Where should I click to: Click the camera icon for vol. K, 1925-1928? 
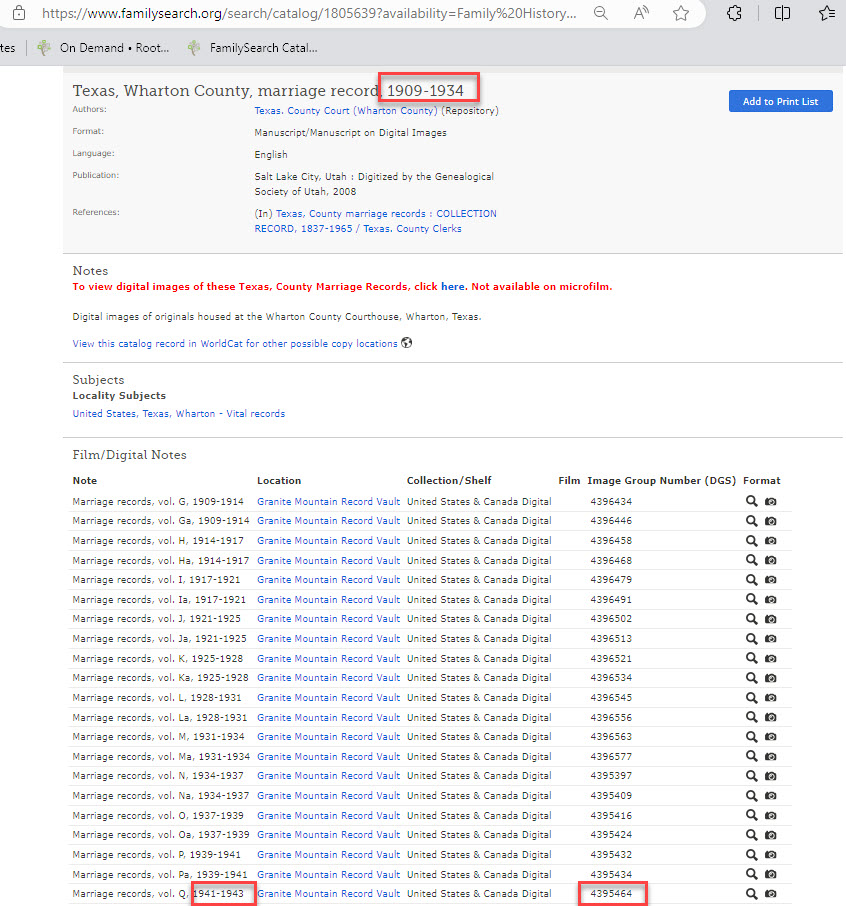pos(770,658)
